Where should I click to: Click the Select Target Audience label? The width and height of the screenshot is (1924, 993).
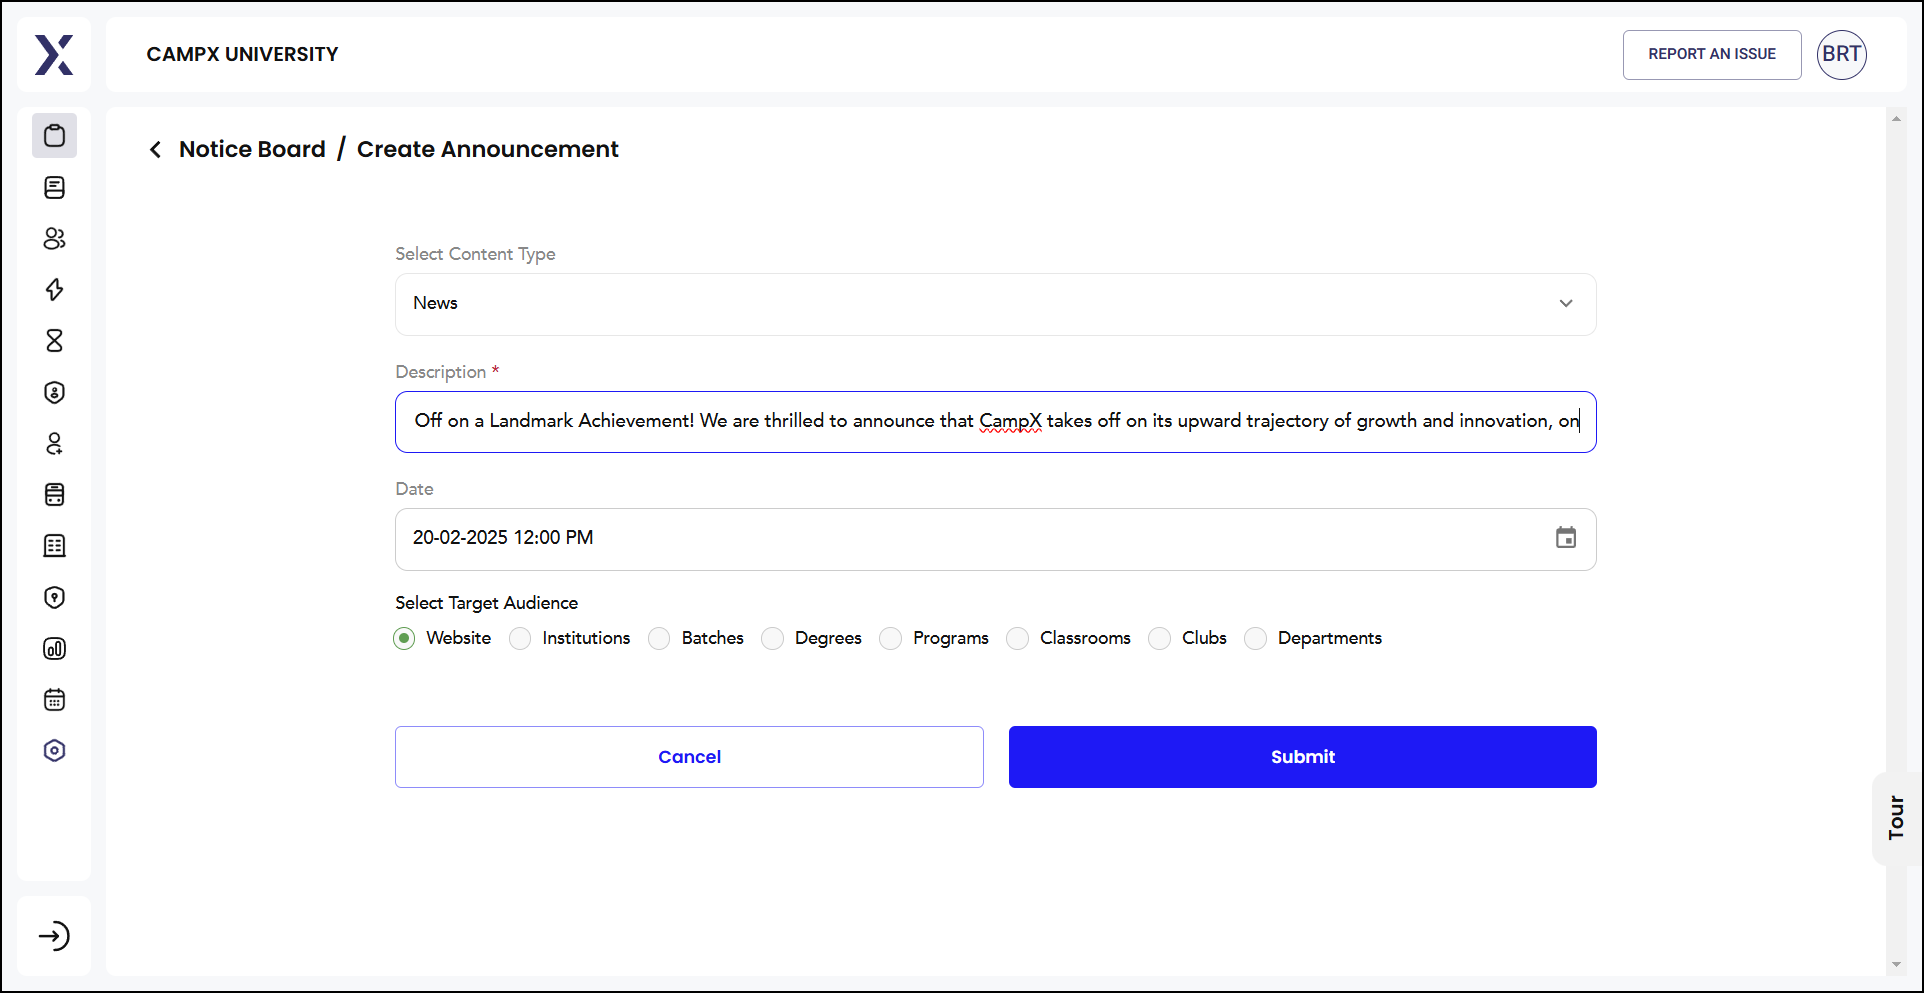[486, 603]
